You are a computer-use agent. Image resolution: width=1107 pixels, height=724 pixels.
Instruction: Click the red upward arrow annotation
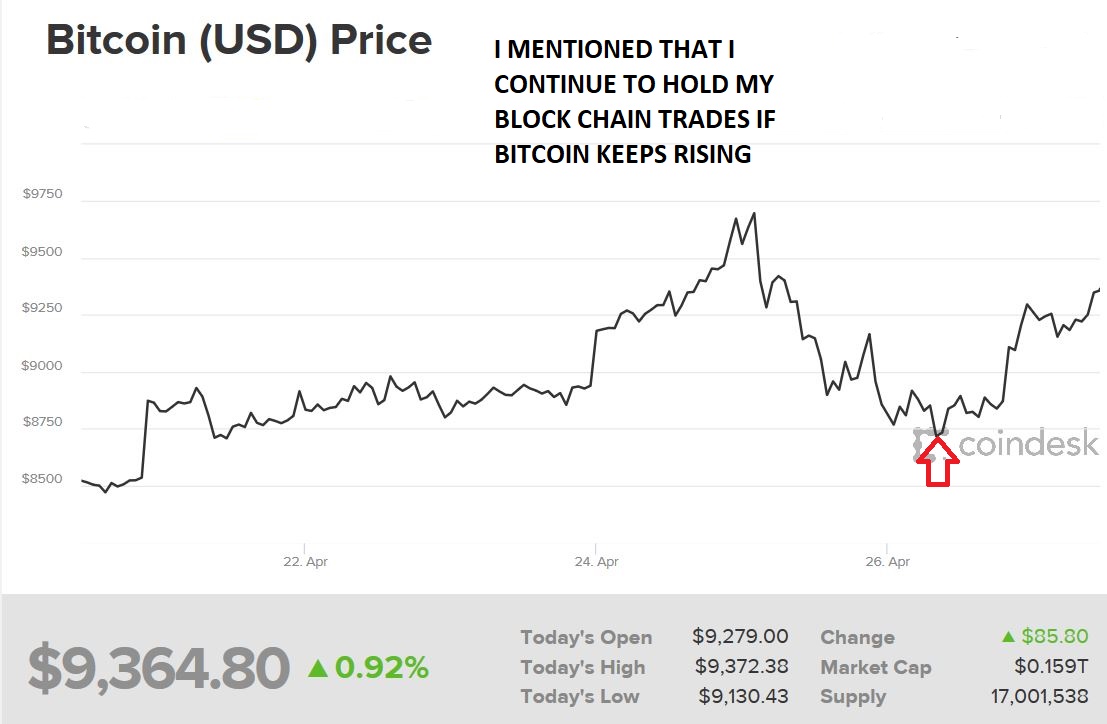(937, 461)
